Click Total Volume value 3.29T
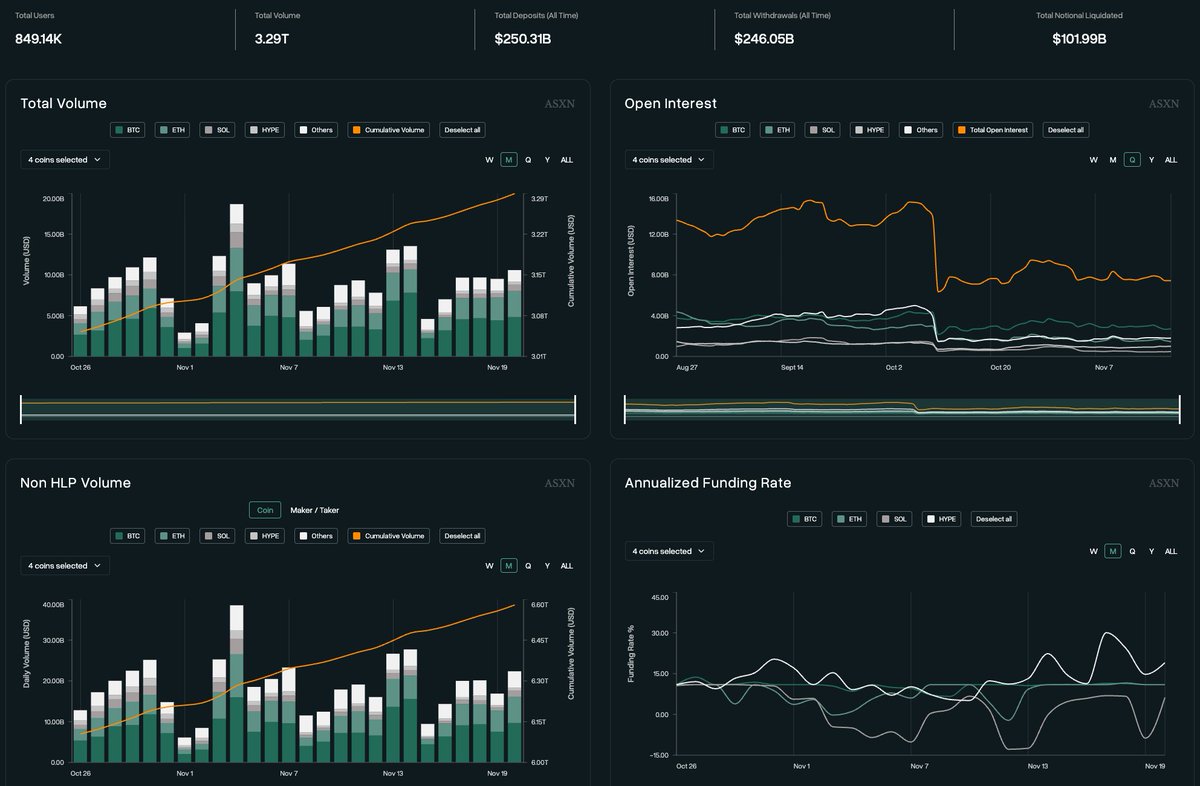1200x786 pixels. [x=271, y=39]
